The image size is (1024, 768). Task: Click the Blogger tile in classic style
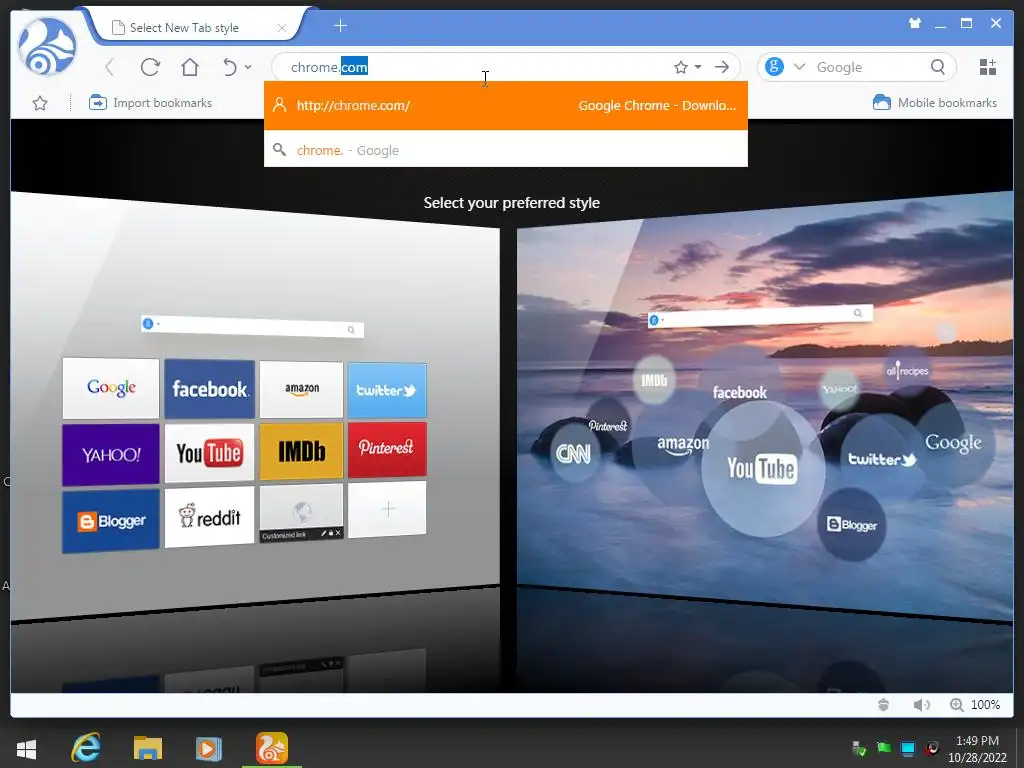click(x=111, y=521)
